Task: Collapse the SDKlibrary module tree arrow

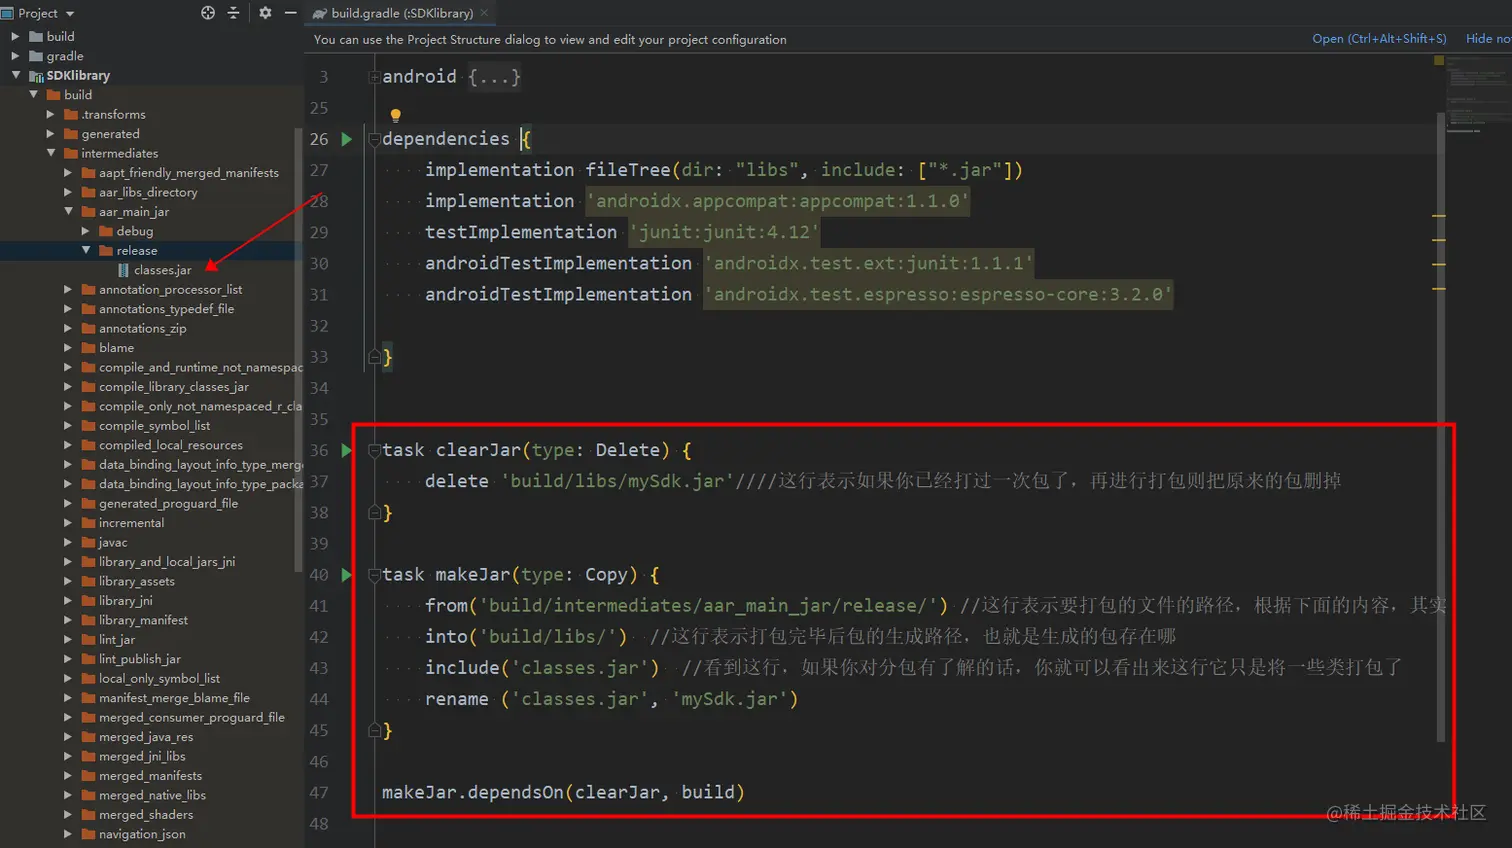Action: (16, 75)
